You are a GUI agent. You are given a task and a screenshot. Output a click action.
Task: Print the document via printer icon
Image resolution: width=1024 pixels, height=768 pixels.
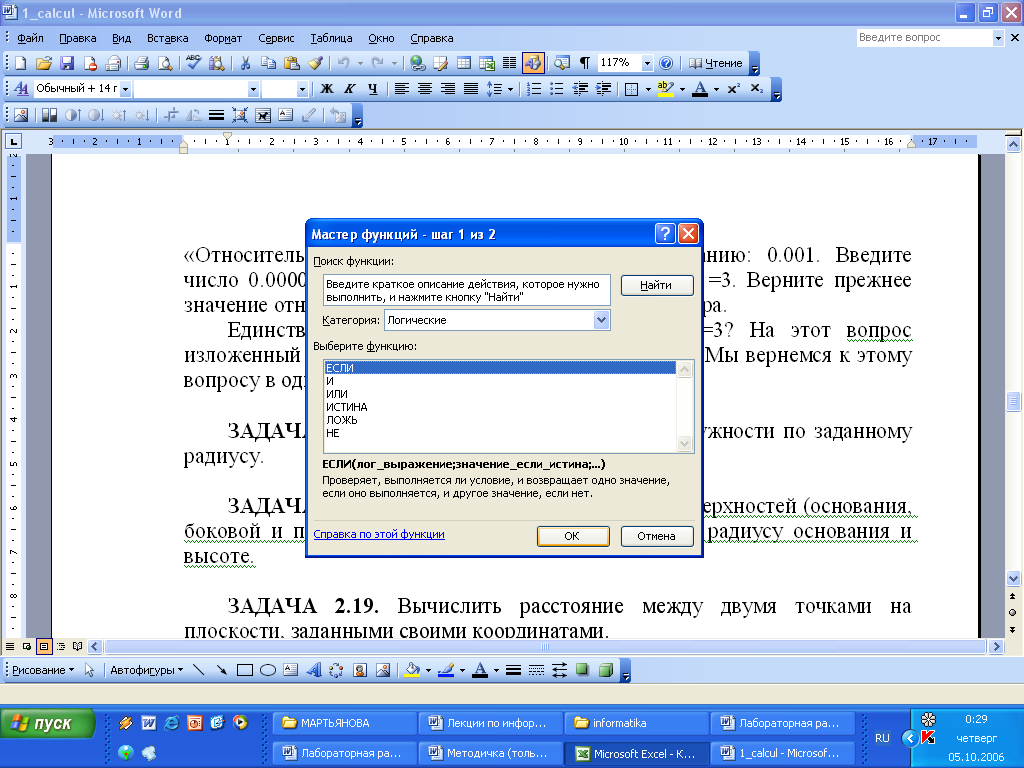tap(142, 63)
